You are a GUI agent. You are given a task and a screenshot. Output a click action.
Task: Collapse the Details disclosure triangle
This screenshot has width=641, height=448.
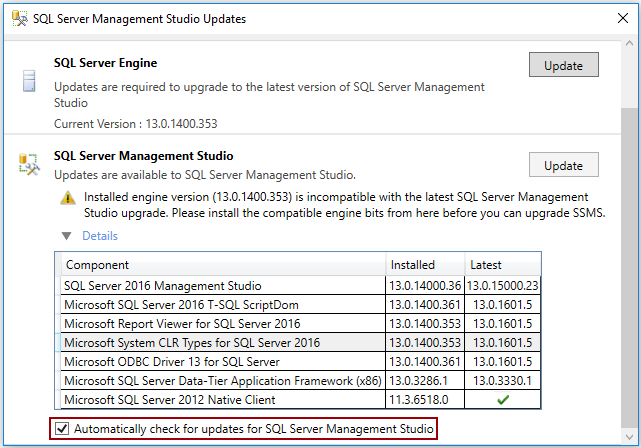[x=67, y=236]
